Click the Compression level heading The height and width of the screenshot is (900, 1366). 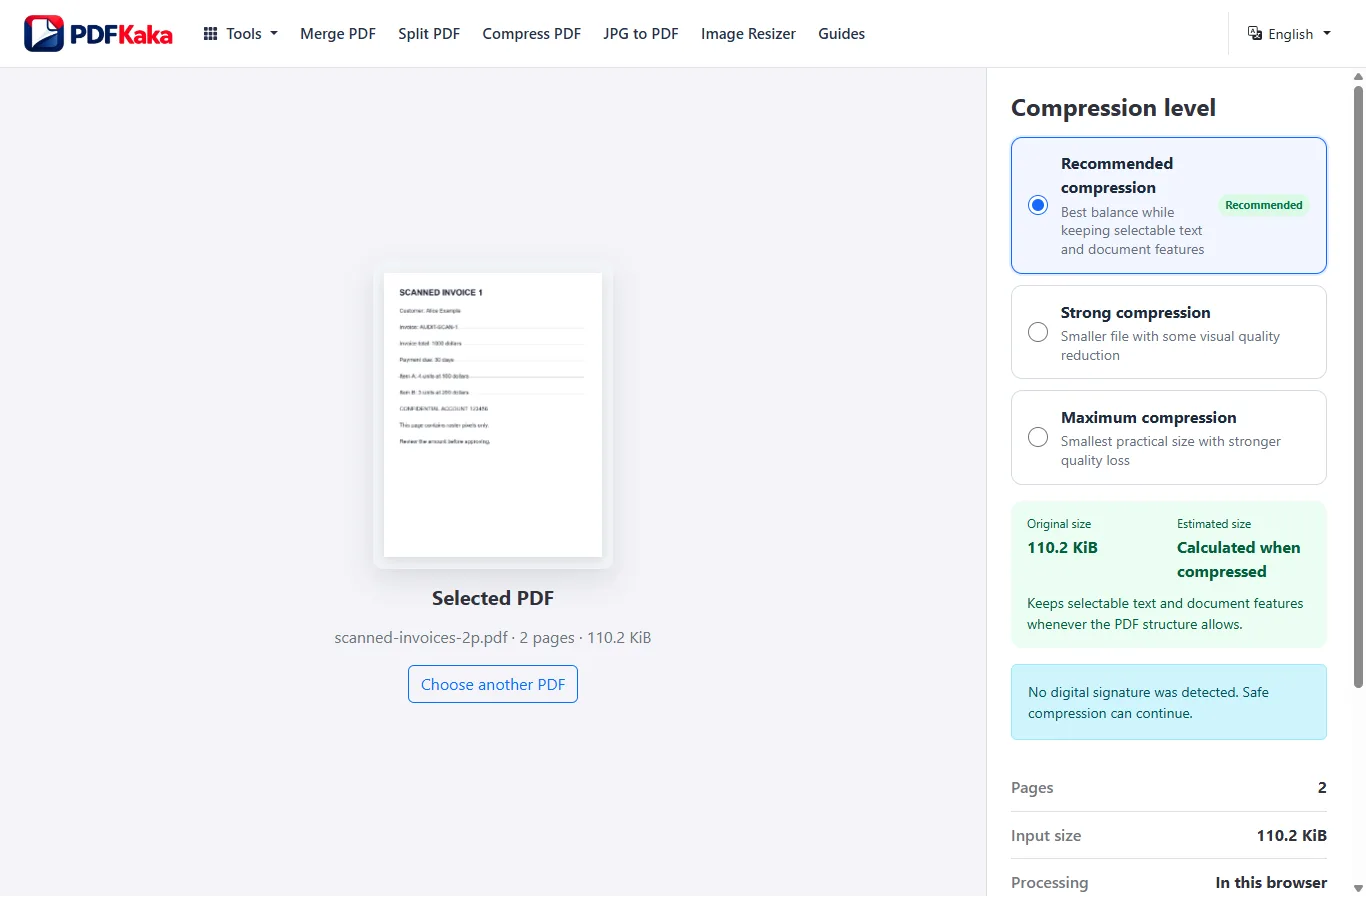[1113, 108]
